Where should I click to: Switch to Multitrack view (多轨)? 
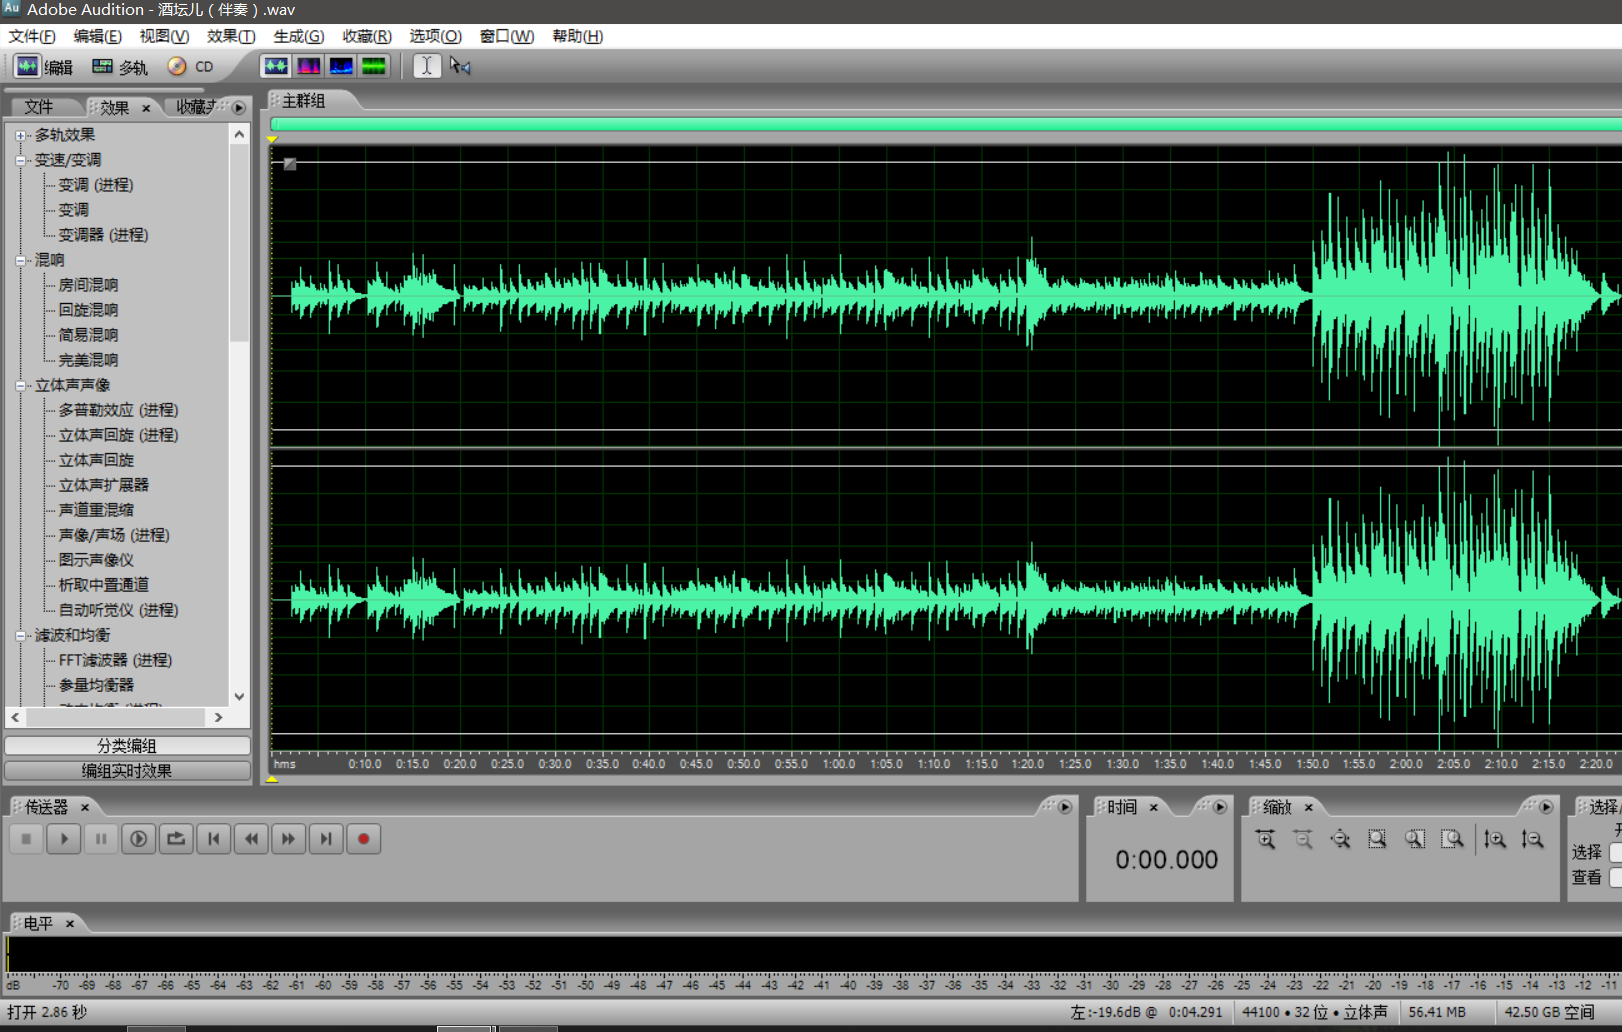(x=119, y=67)
